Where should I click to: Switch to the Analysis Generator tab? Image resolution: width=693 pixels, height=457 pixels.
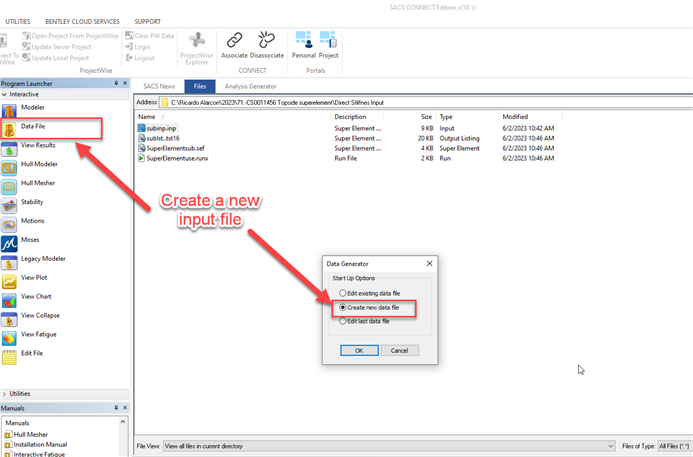[x=251, y=87]
